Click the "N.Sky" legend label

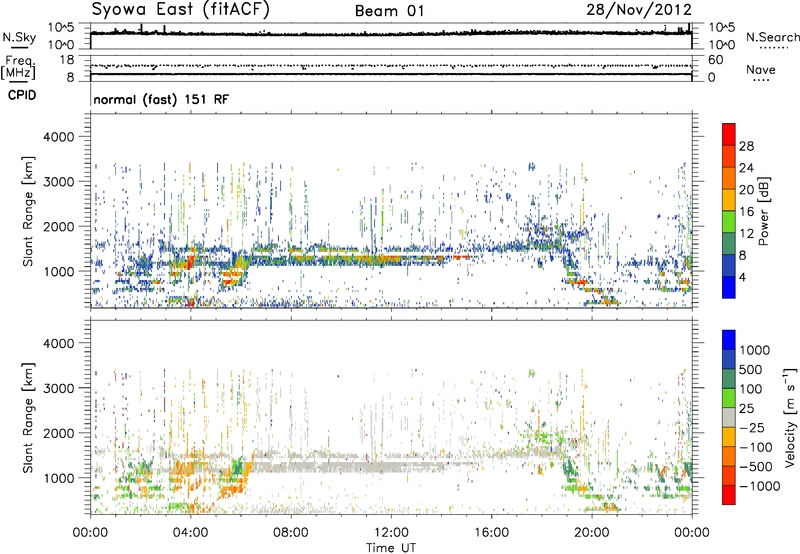(x=19, y=37)
